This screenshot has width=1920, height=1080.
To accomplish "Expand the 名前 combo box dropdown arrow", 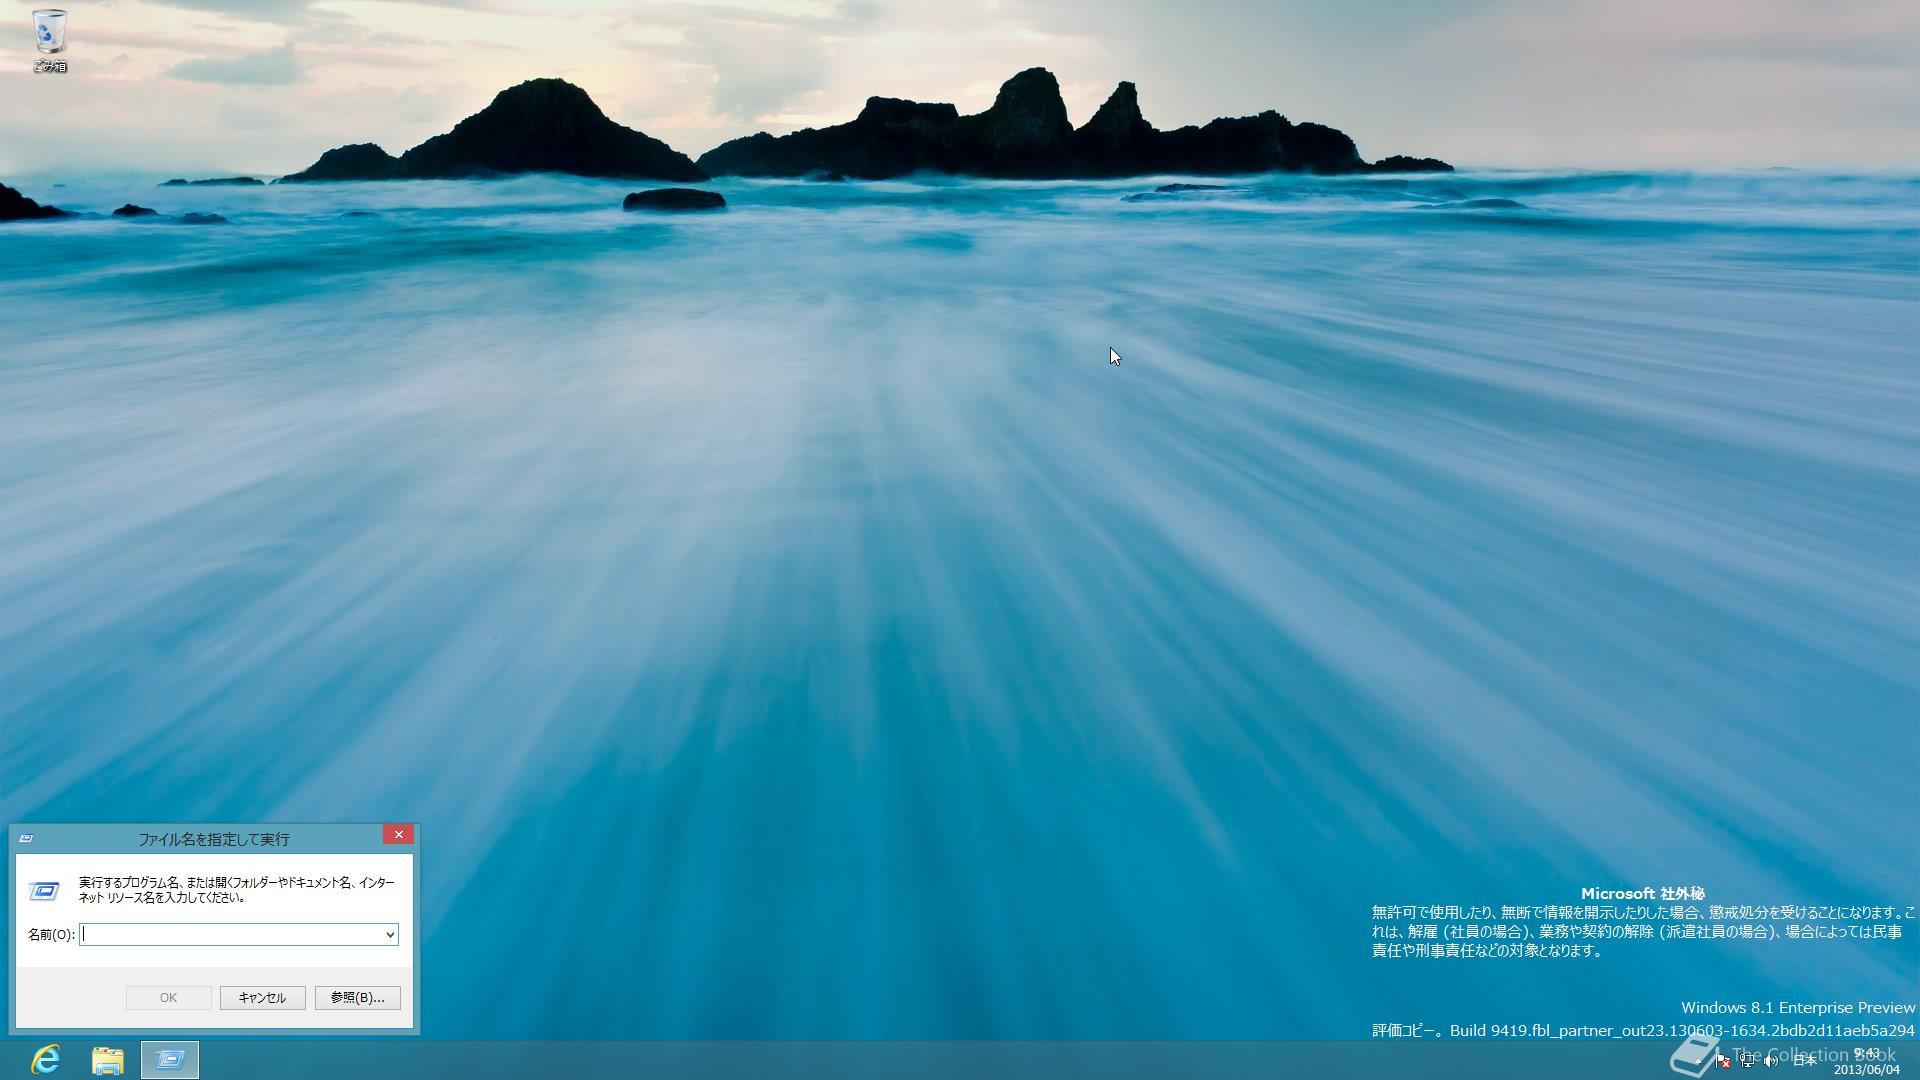I will [390, 934].
